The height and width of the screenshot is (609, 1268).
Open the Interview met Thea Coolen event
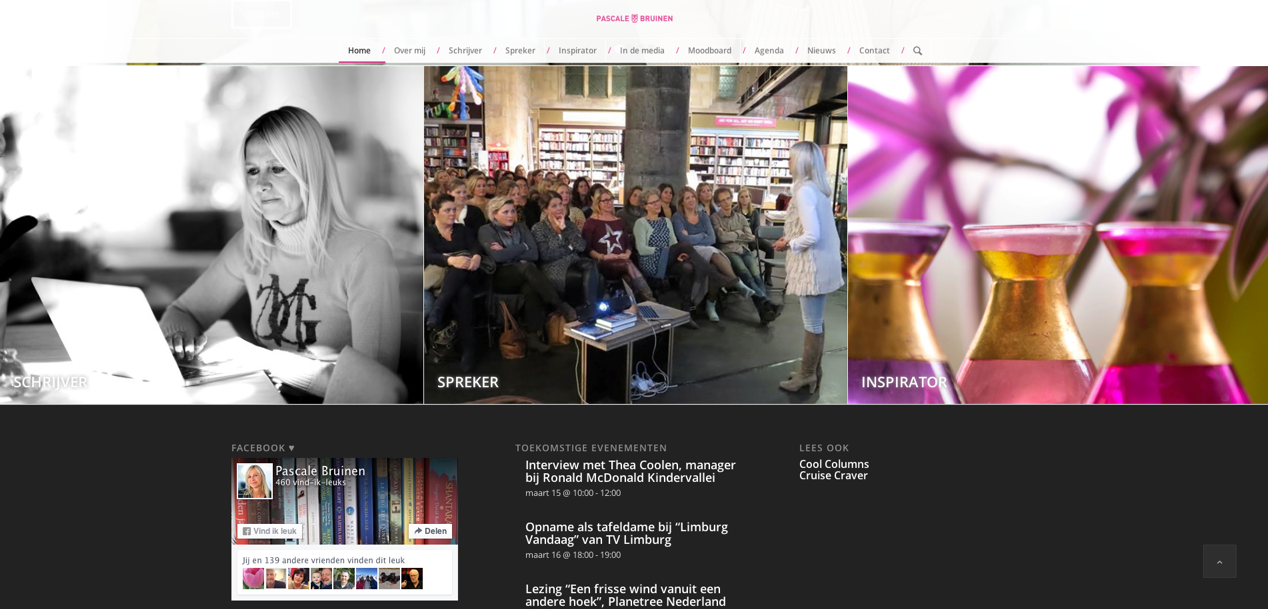pos(630,471)
